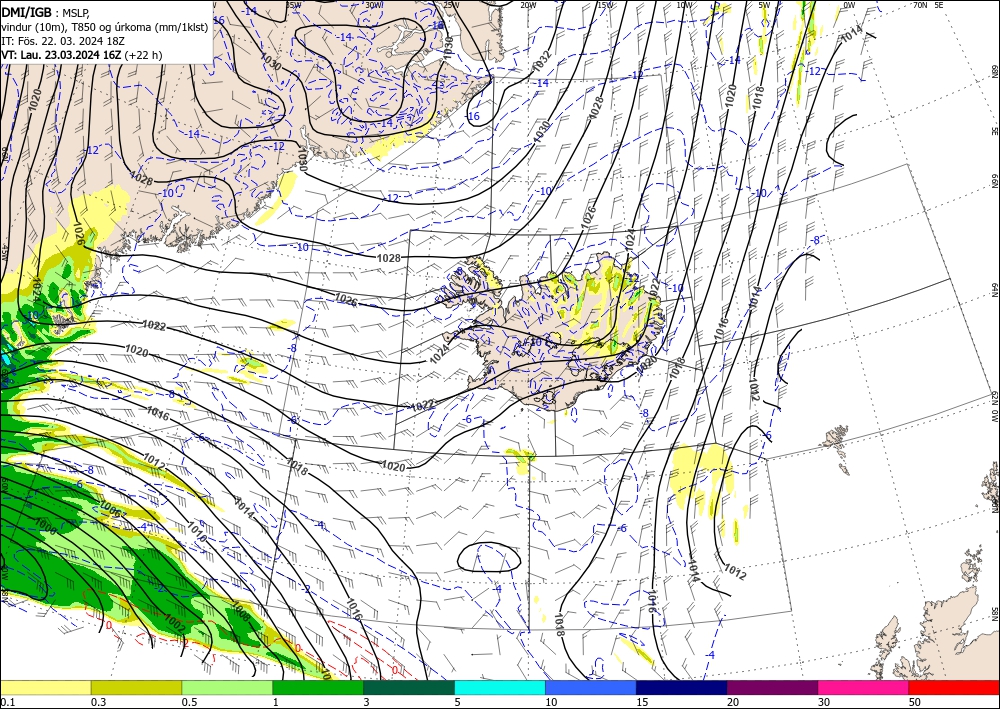Click the '35W' longitude label
This screenshot has height=709, width=1000.
[294, 5]
